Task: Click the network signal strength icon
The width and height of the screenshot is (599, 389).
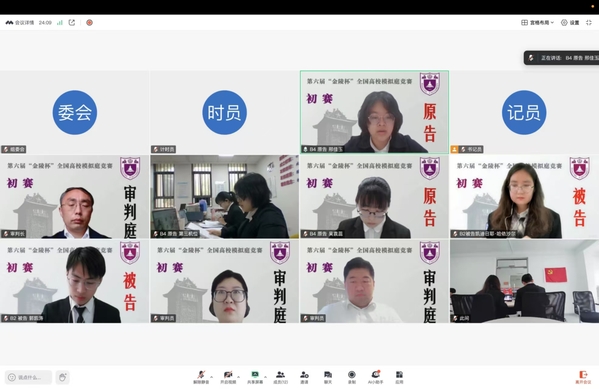Action: pos(60,23)
